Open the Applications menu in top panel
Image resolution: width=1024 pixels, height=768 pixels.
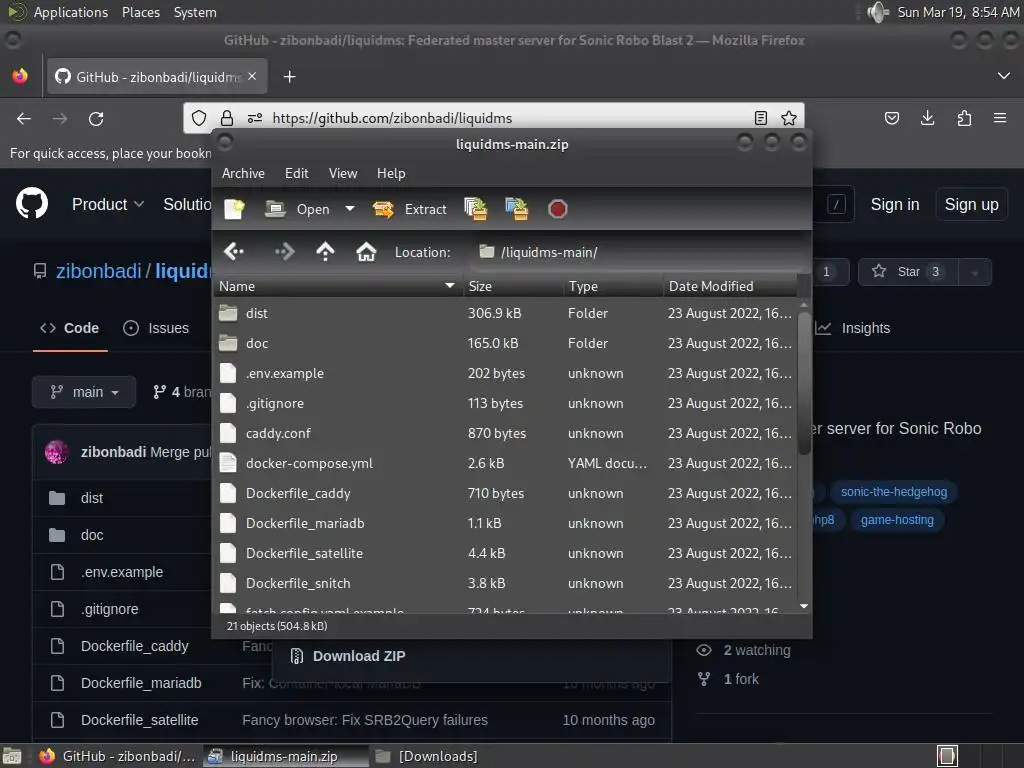coord(71,12)
